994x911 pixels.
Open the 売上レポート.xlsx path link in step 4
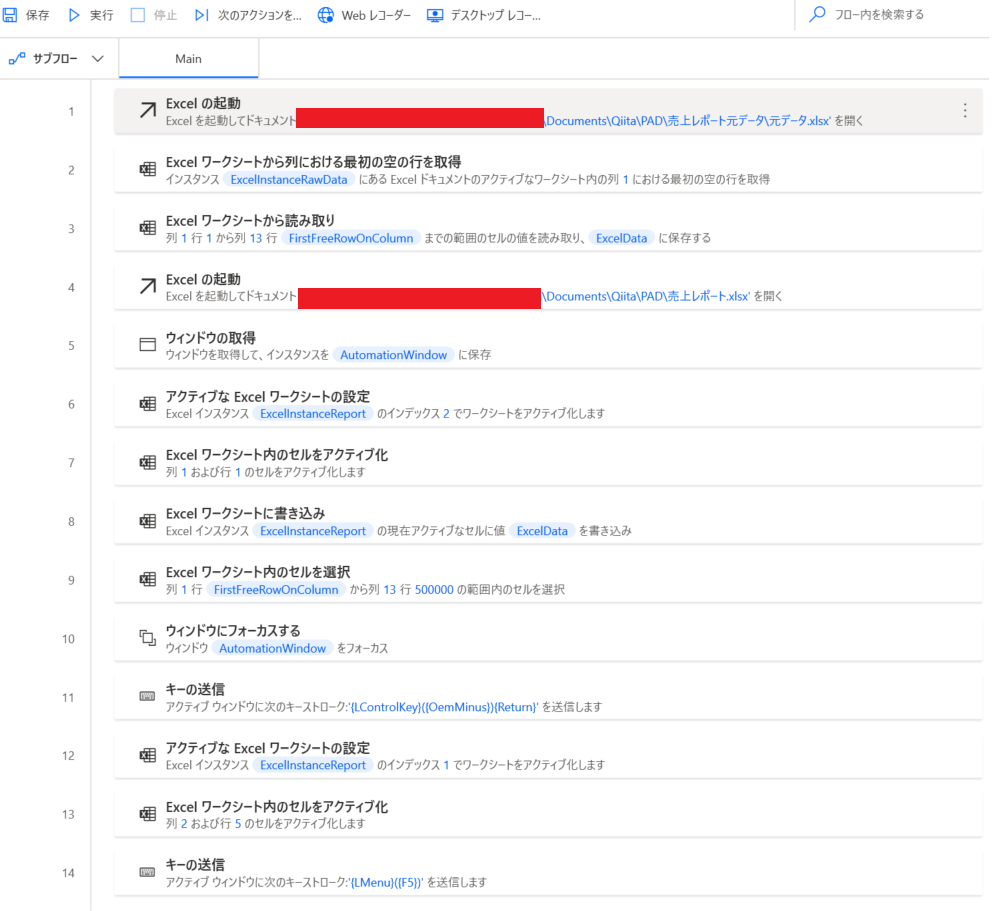tap(647, 296)
